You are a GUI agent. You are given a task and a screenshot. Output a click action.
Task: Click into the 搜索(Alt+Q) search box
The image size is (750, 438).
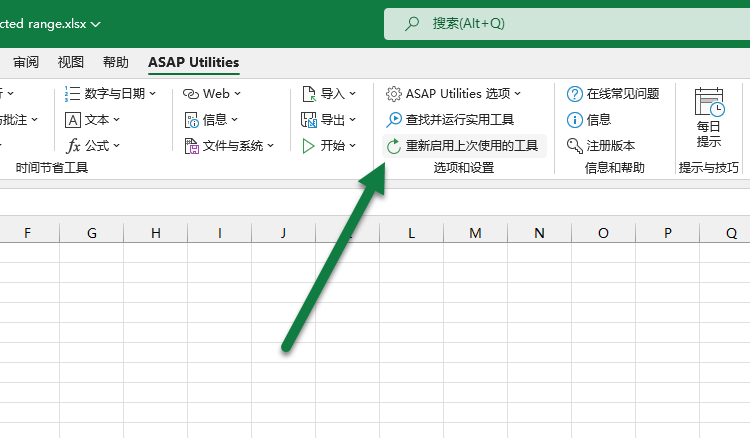click(x=567, y=24)
